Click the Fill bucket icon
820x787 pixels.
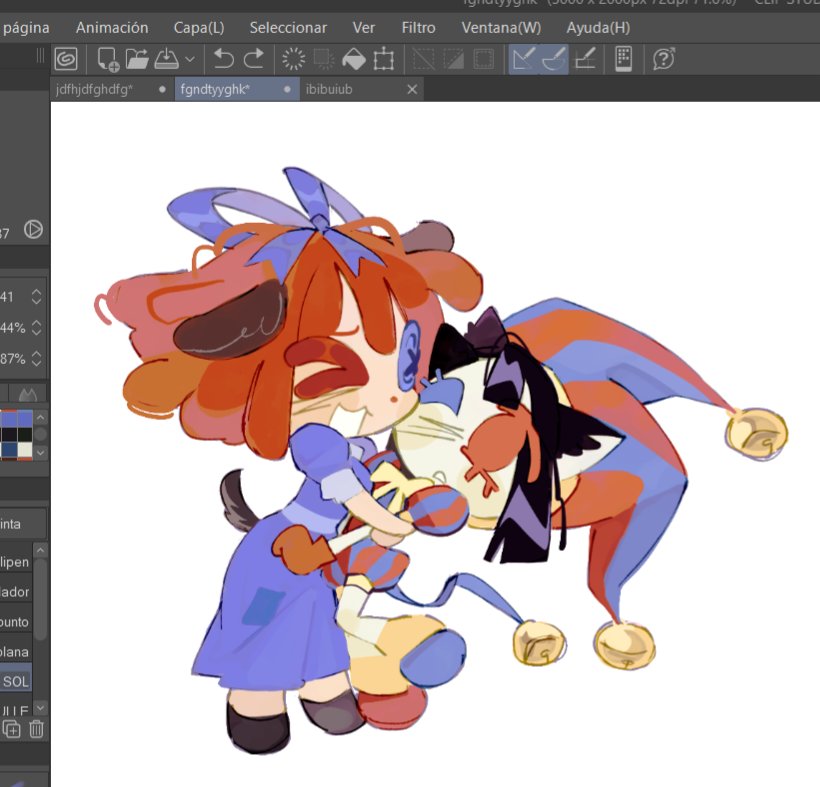tap(354, 59)
